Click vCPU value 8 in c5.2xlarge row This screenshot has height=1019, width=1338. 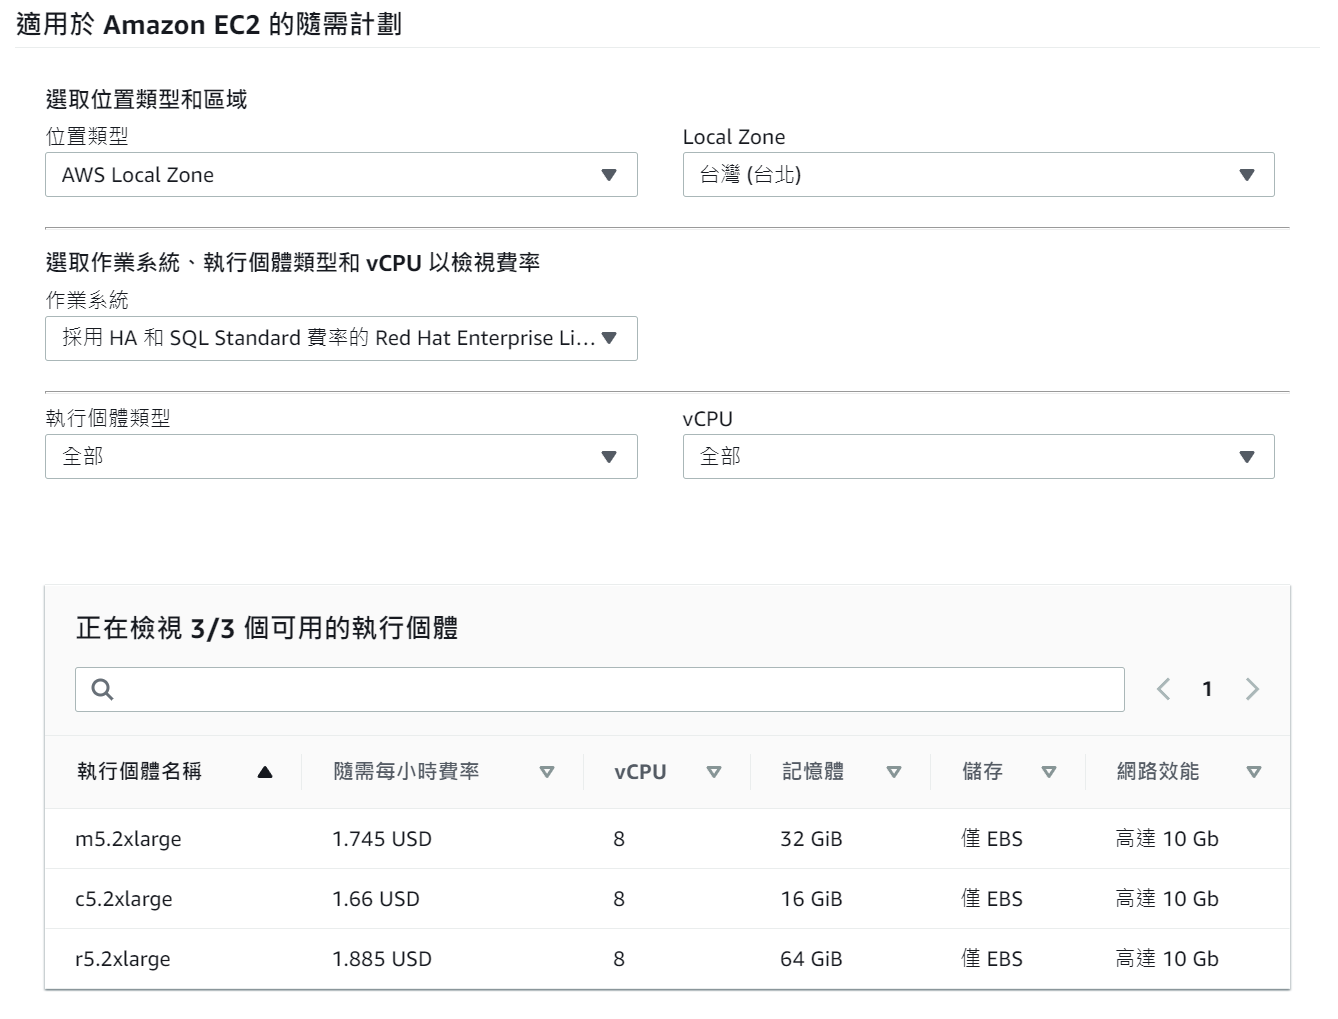click(x=619, y=899)
